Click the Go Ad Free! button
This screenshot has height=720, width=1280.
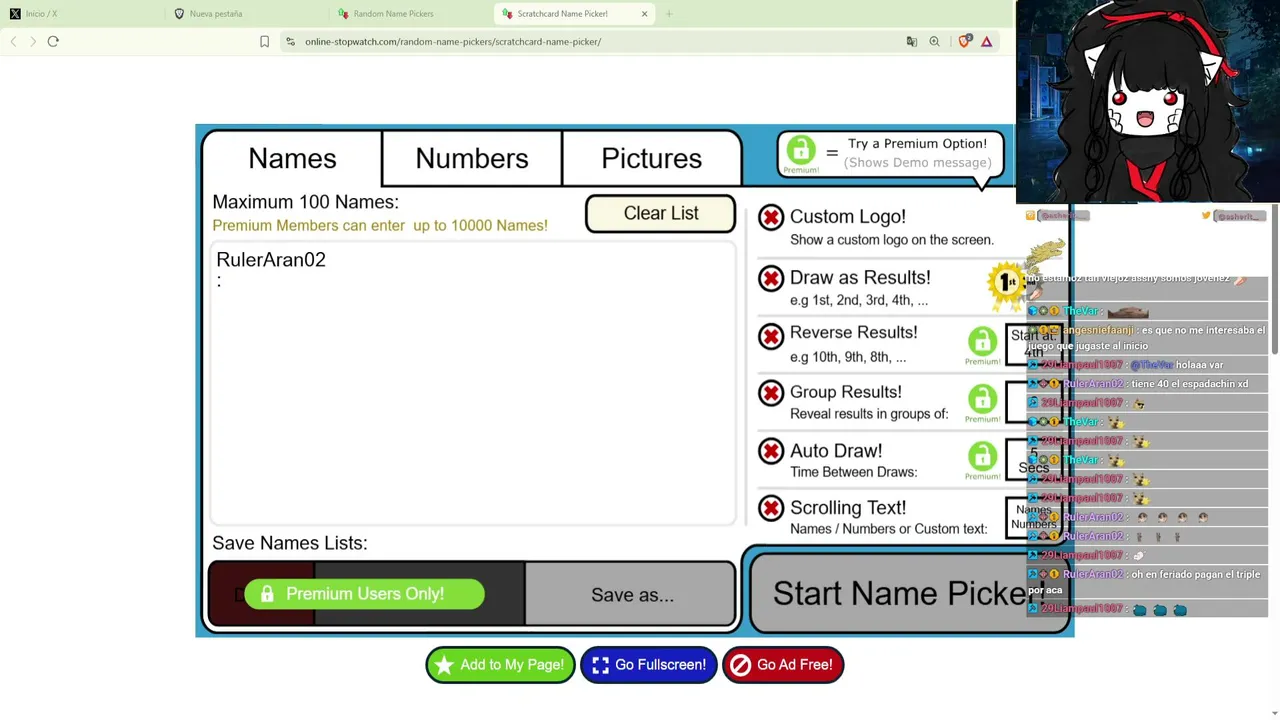pyautogui.click(x=783, y=665)
